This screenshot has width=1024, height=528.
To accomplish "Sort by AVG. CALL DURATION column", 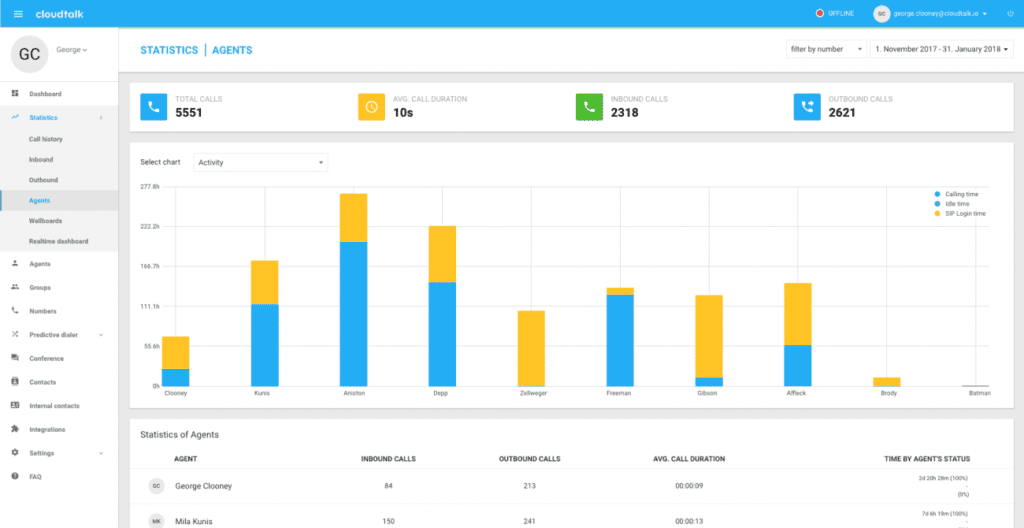I will (x=689, y=459).
